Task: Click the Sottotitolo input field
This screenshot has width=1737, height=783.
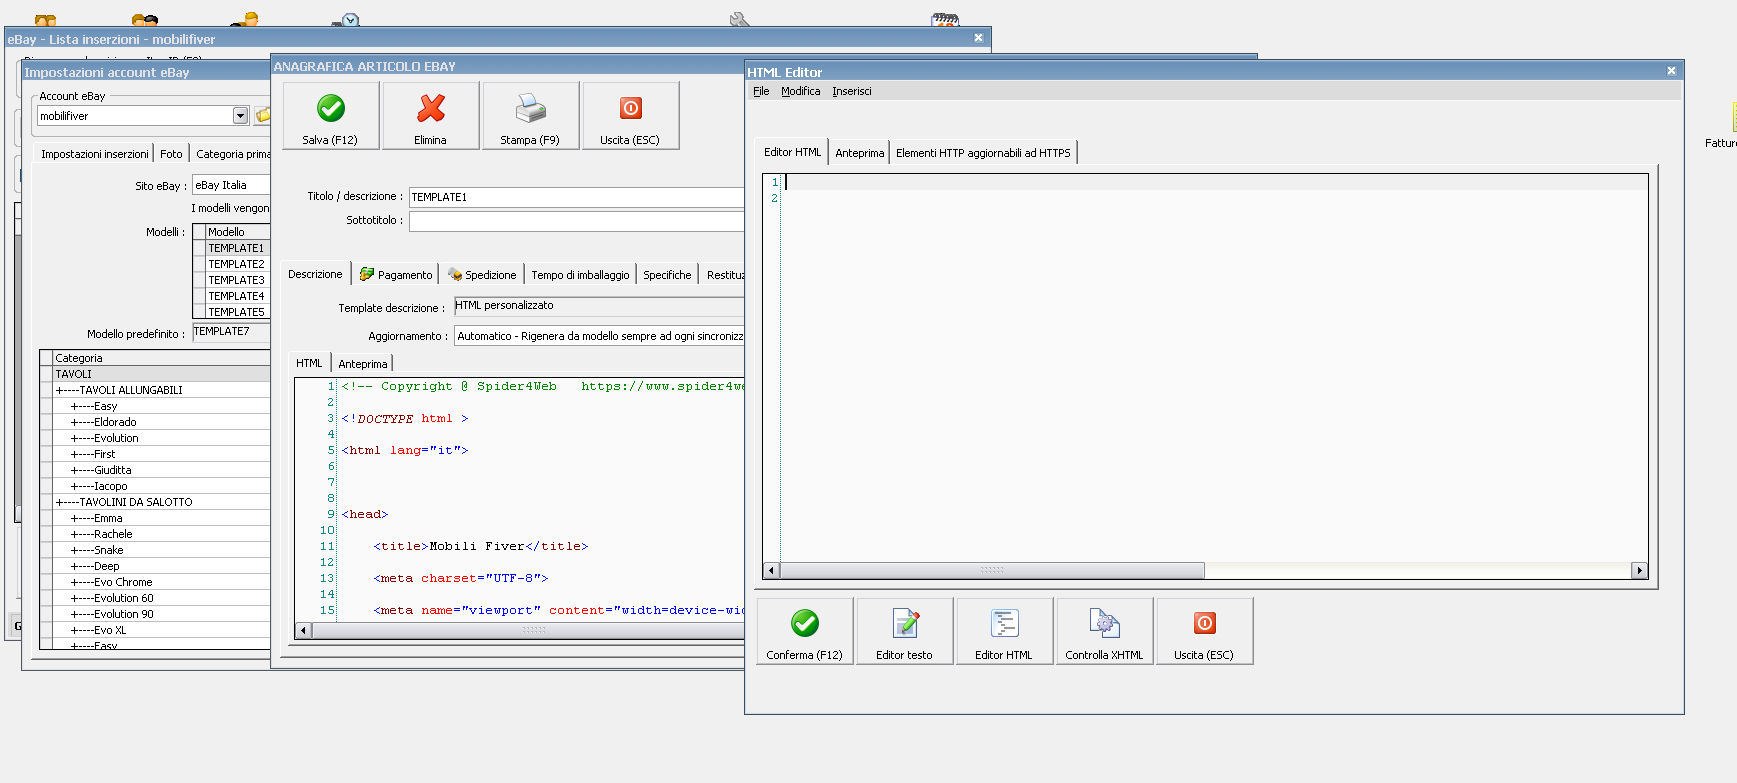Action: pyautogui.click(x=576, y=221)
